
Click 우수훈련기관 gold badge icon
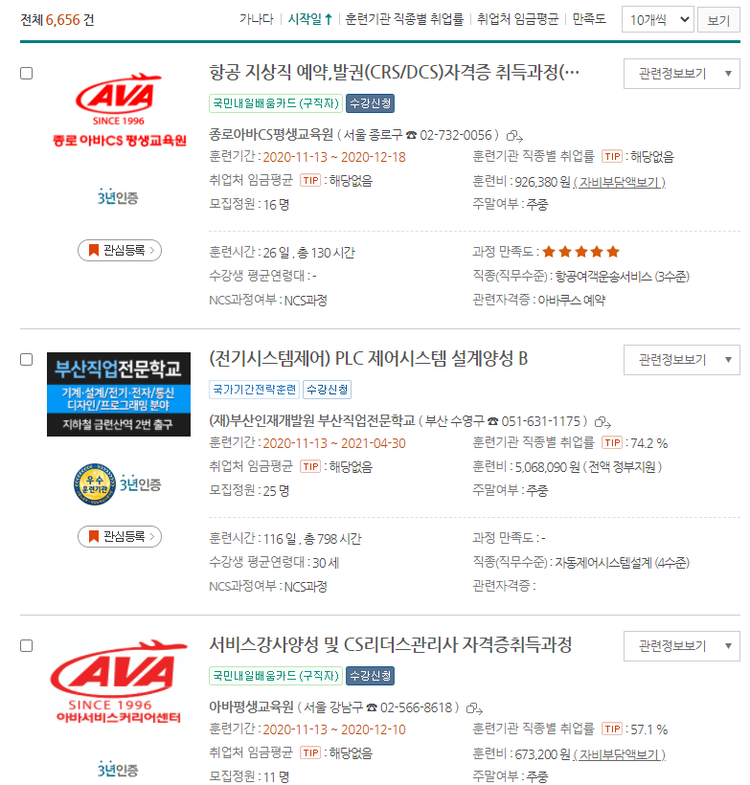point(95,484)
